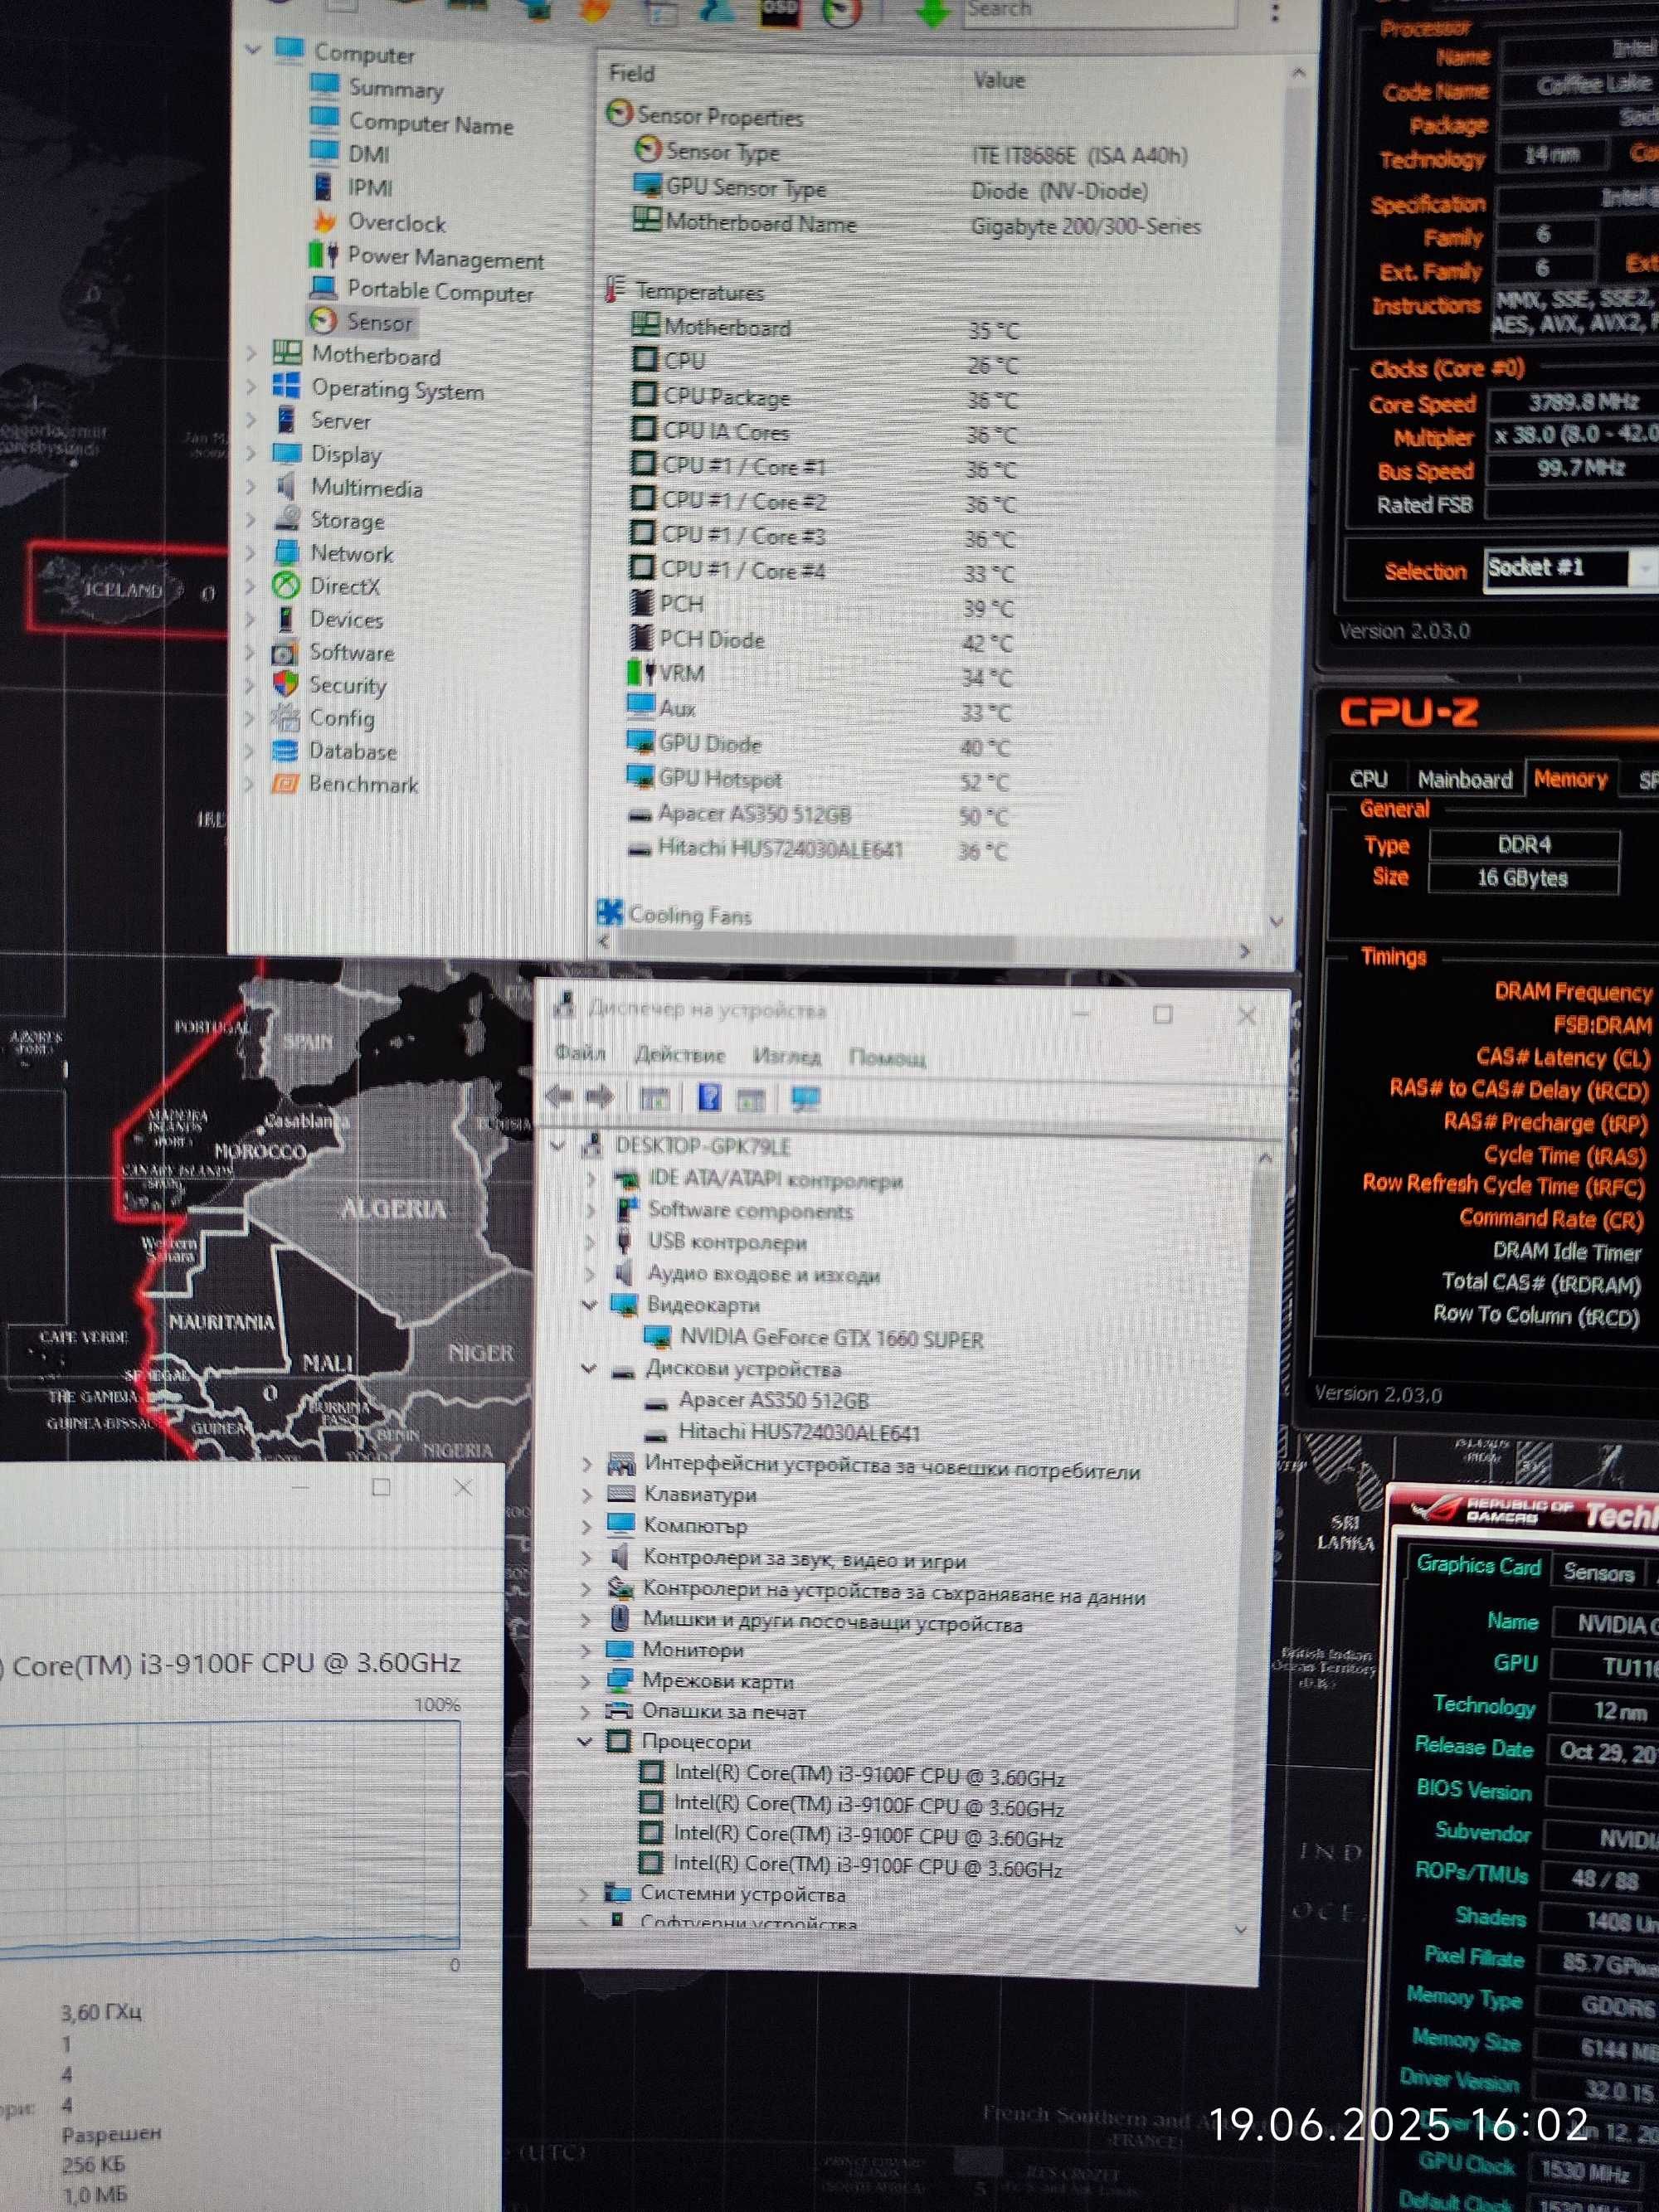The height and width of the screenshot is (2212, 1659).
Task: Expand the Storage node in AIDA64
Action: pos(251,519)
